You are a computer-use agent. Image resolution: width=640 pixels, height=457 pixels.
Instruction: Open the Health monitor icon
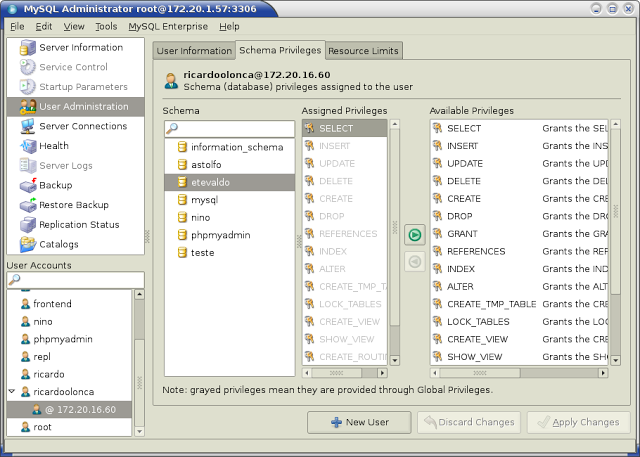click(x=28, y=146)
